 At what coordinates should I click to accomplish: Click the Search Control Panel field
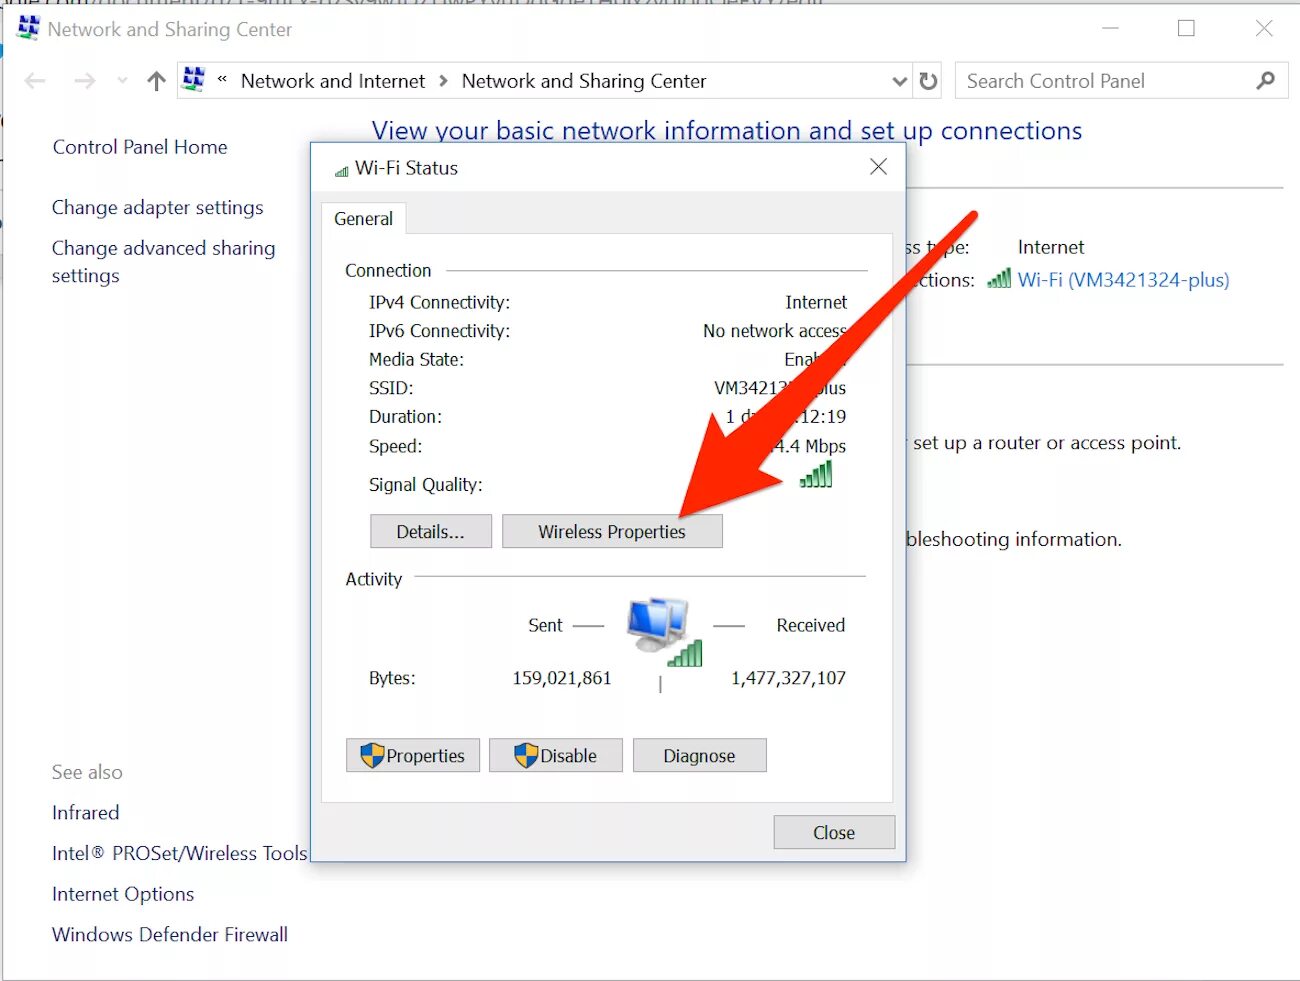(x=1122, y=81)
